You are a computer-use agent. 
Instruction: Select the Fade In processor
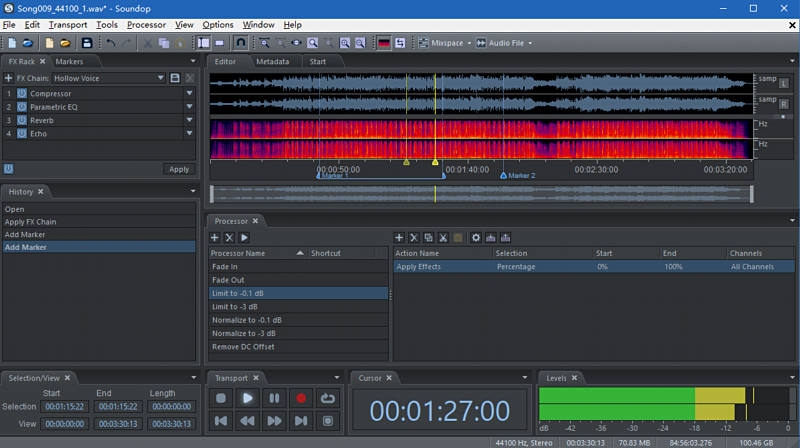click(x=298, y=266)
